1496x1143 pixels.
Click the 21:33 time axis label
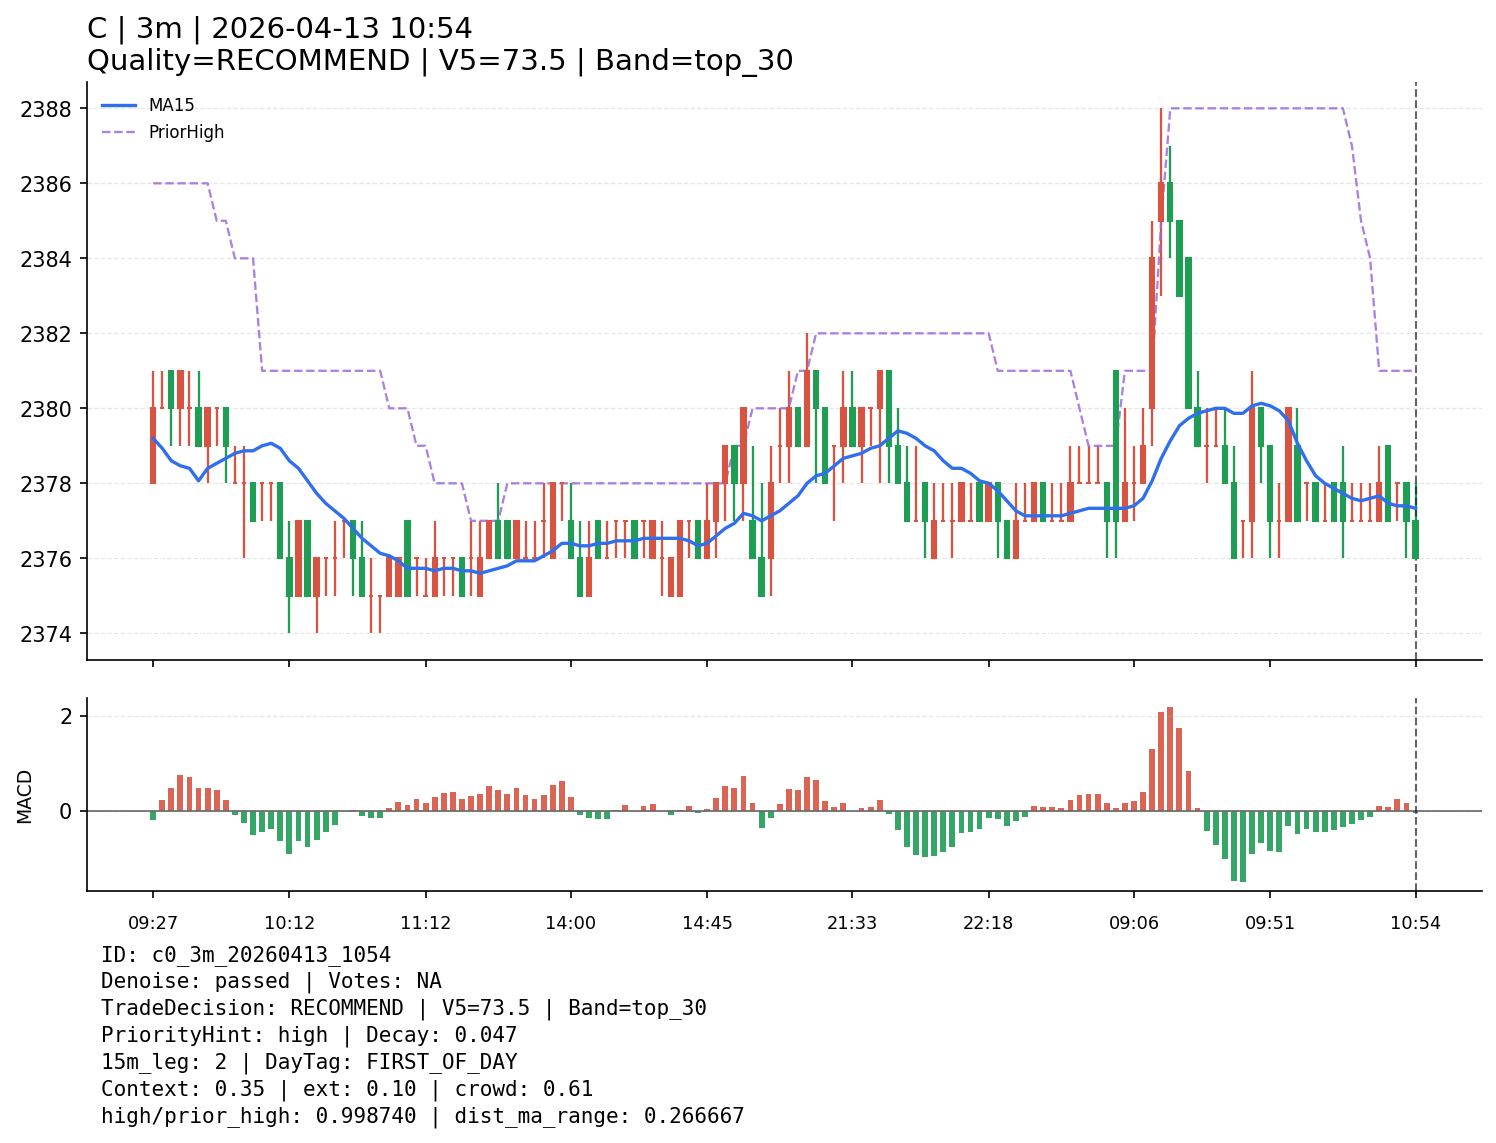[852, 923]
